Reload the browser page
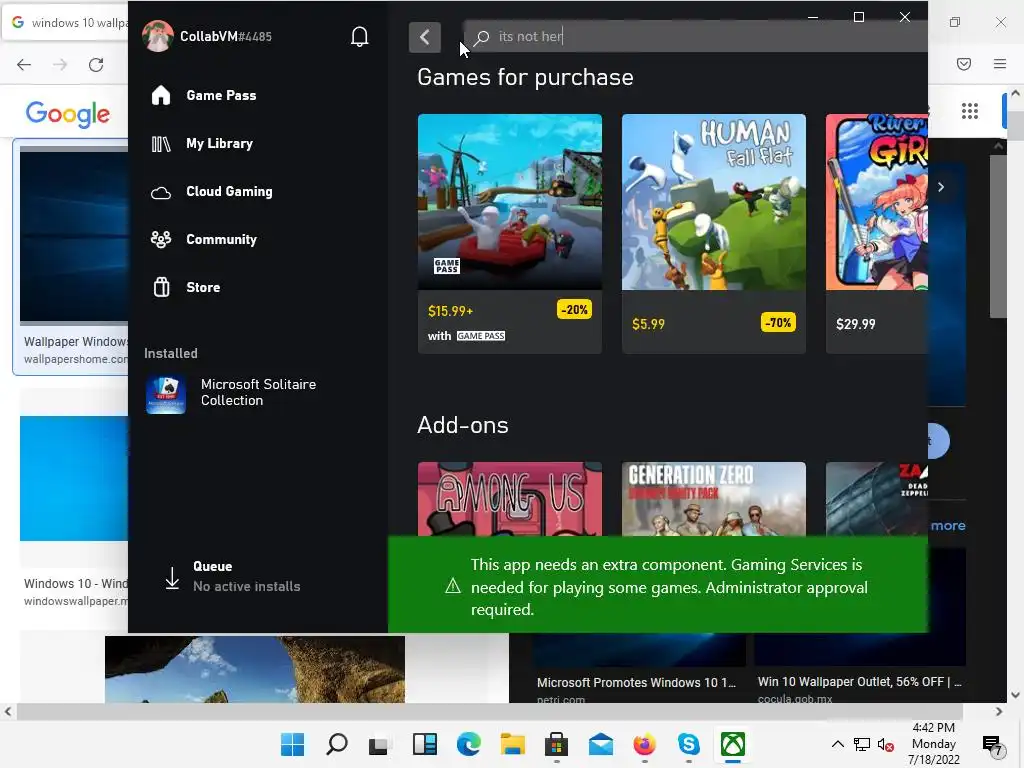The image size is (1024, 768). pos(96,64)
